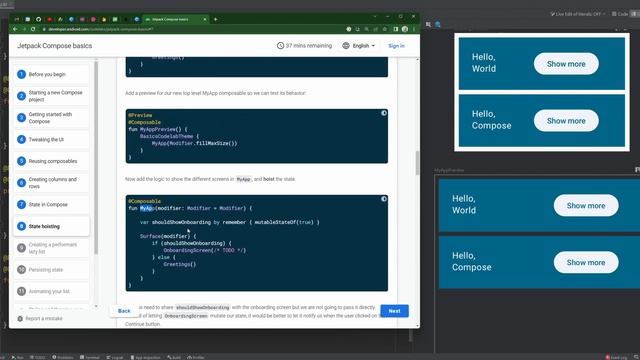Go to step 3 Getting started with Compose

pos(51,118)
